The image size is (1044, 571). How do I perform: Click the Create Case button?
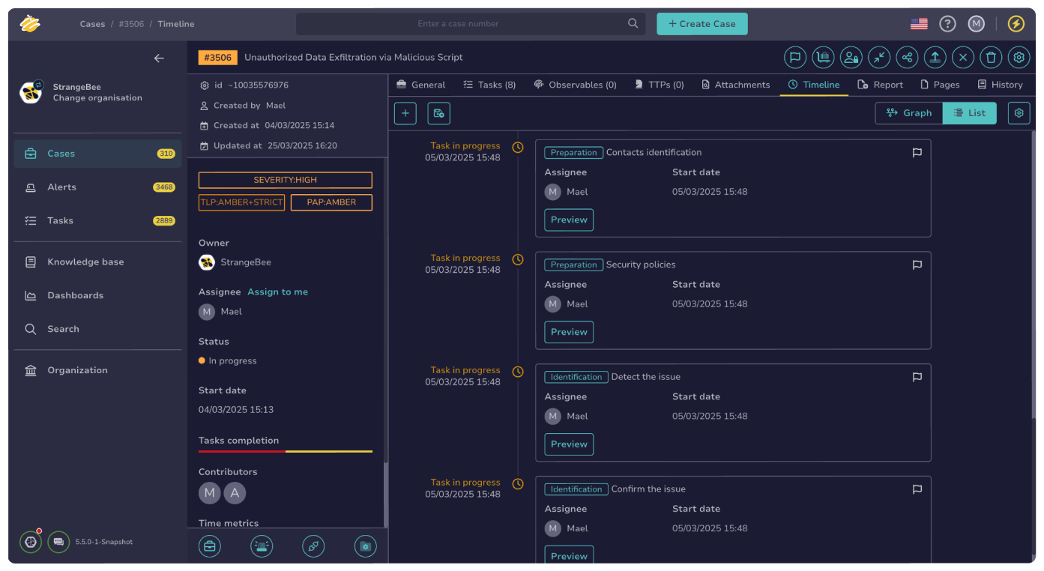(702, 24)
